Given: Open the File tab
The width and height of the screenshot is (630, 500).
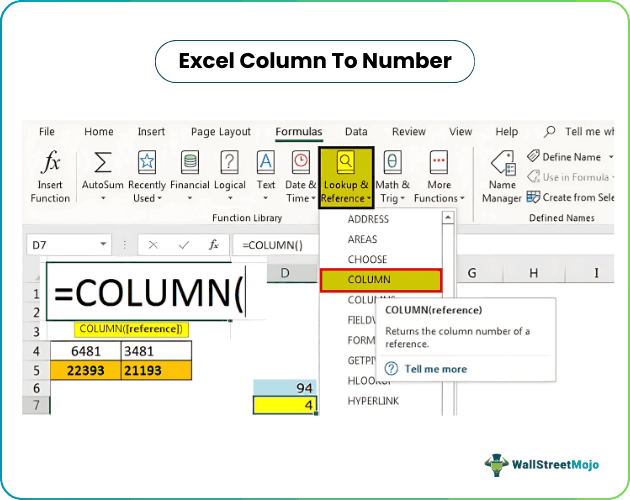Looking at the screenshot, I should click(x=47, y=131).
